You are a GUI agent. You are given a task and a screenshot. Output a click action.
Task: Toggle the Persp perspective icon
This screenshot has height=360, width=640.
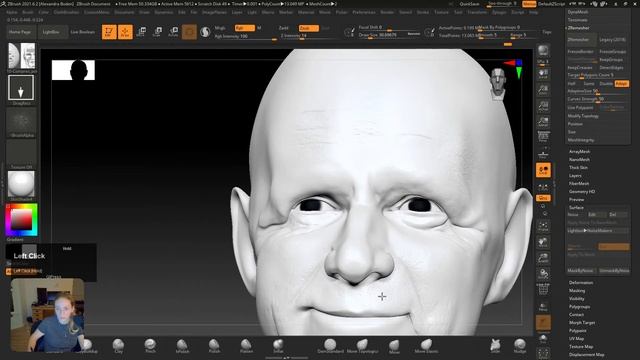(543, 138)
